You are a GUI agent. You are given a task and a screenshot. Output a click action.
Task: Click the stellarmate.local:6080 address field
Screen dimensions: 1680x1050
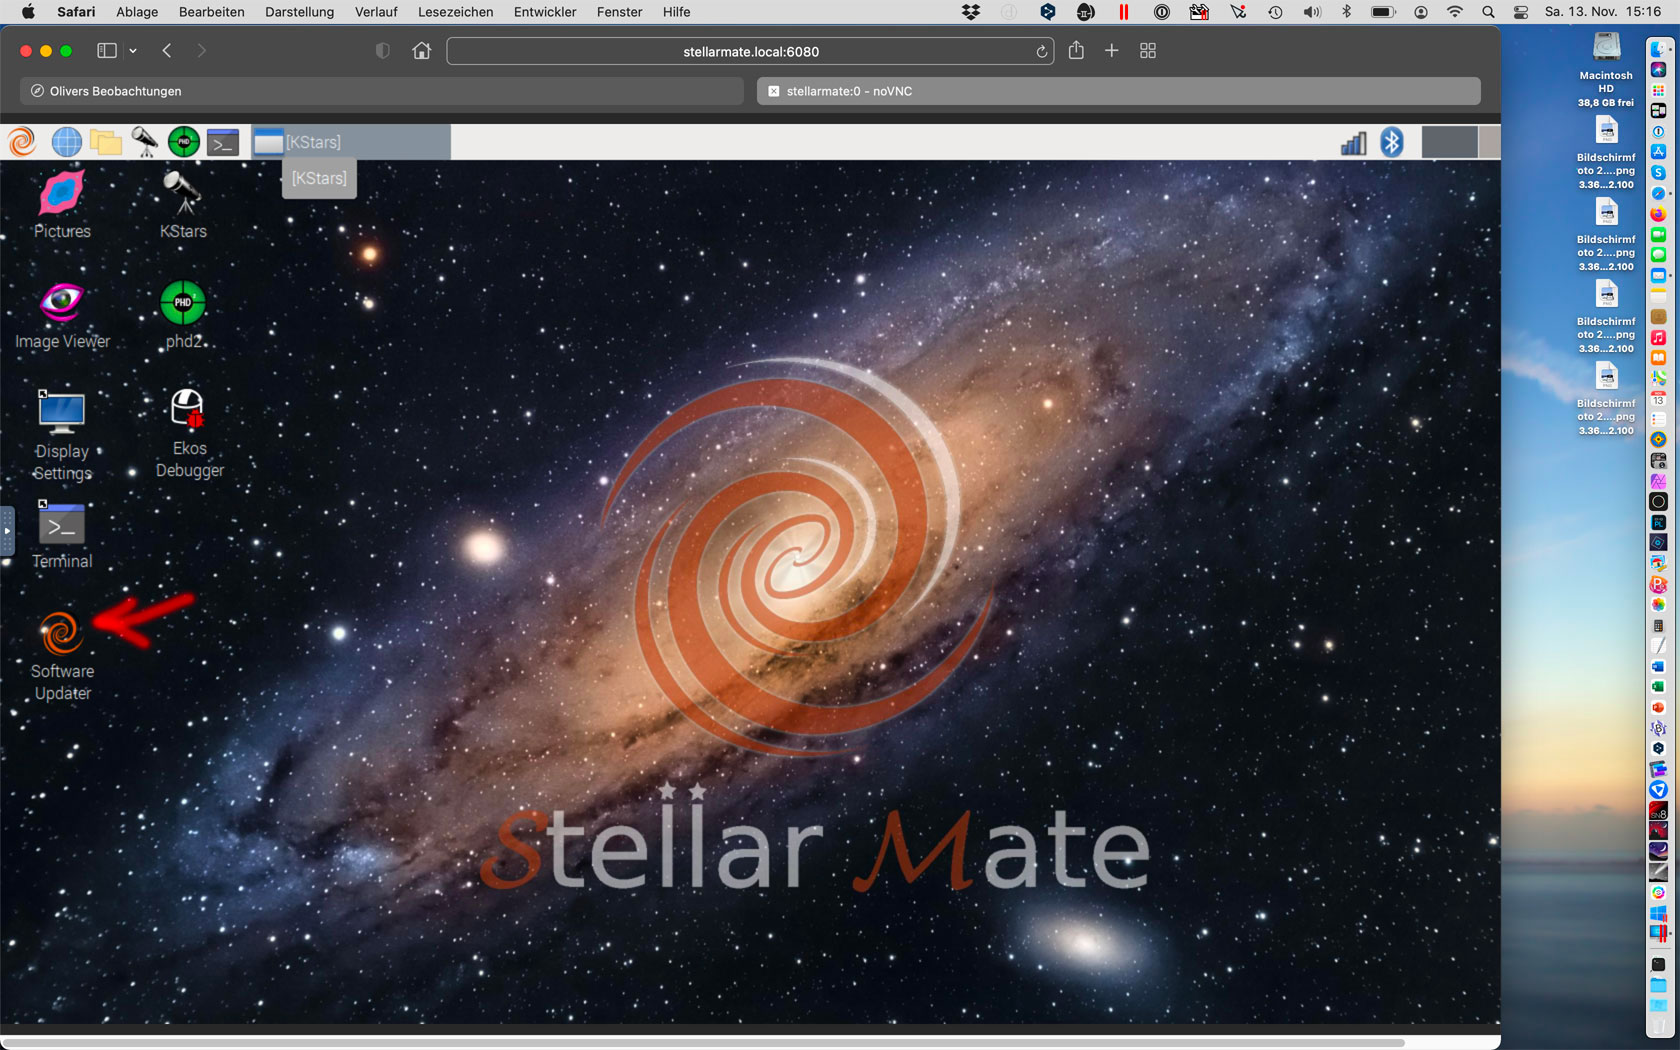(x=750, y=51)
